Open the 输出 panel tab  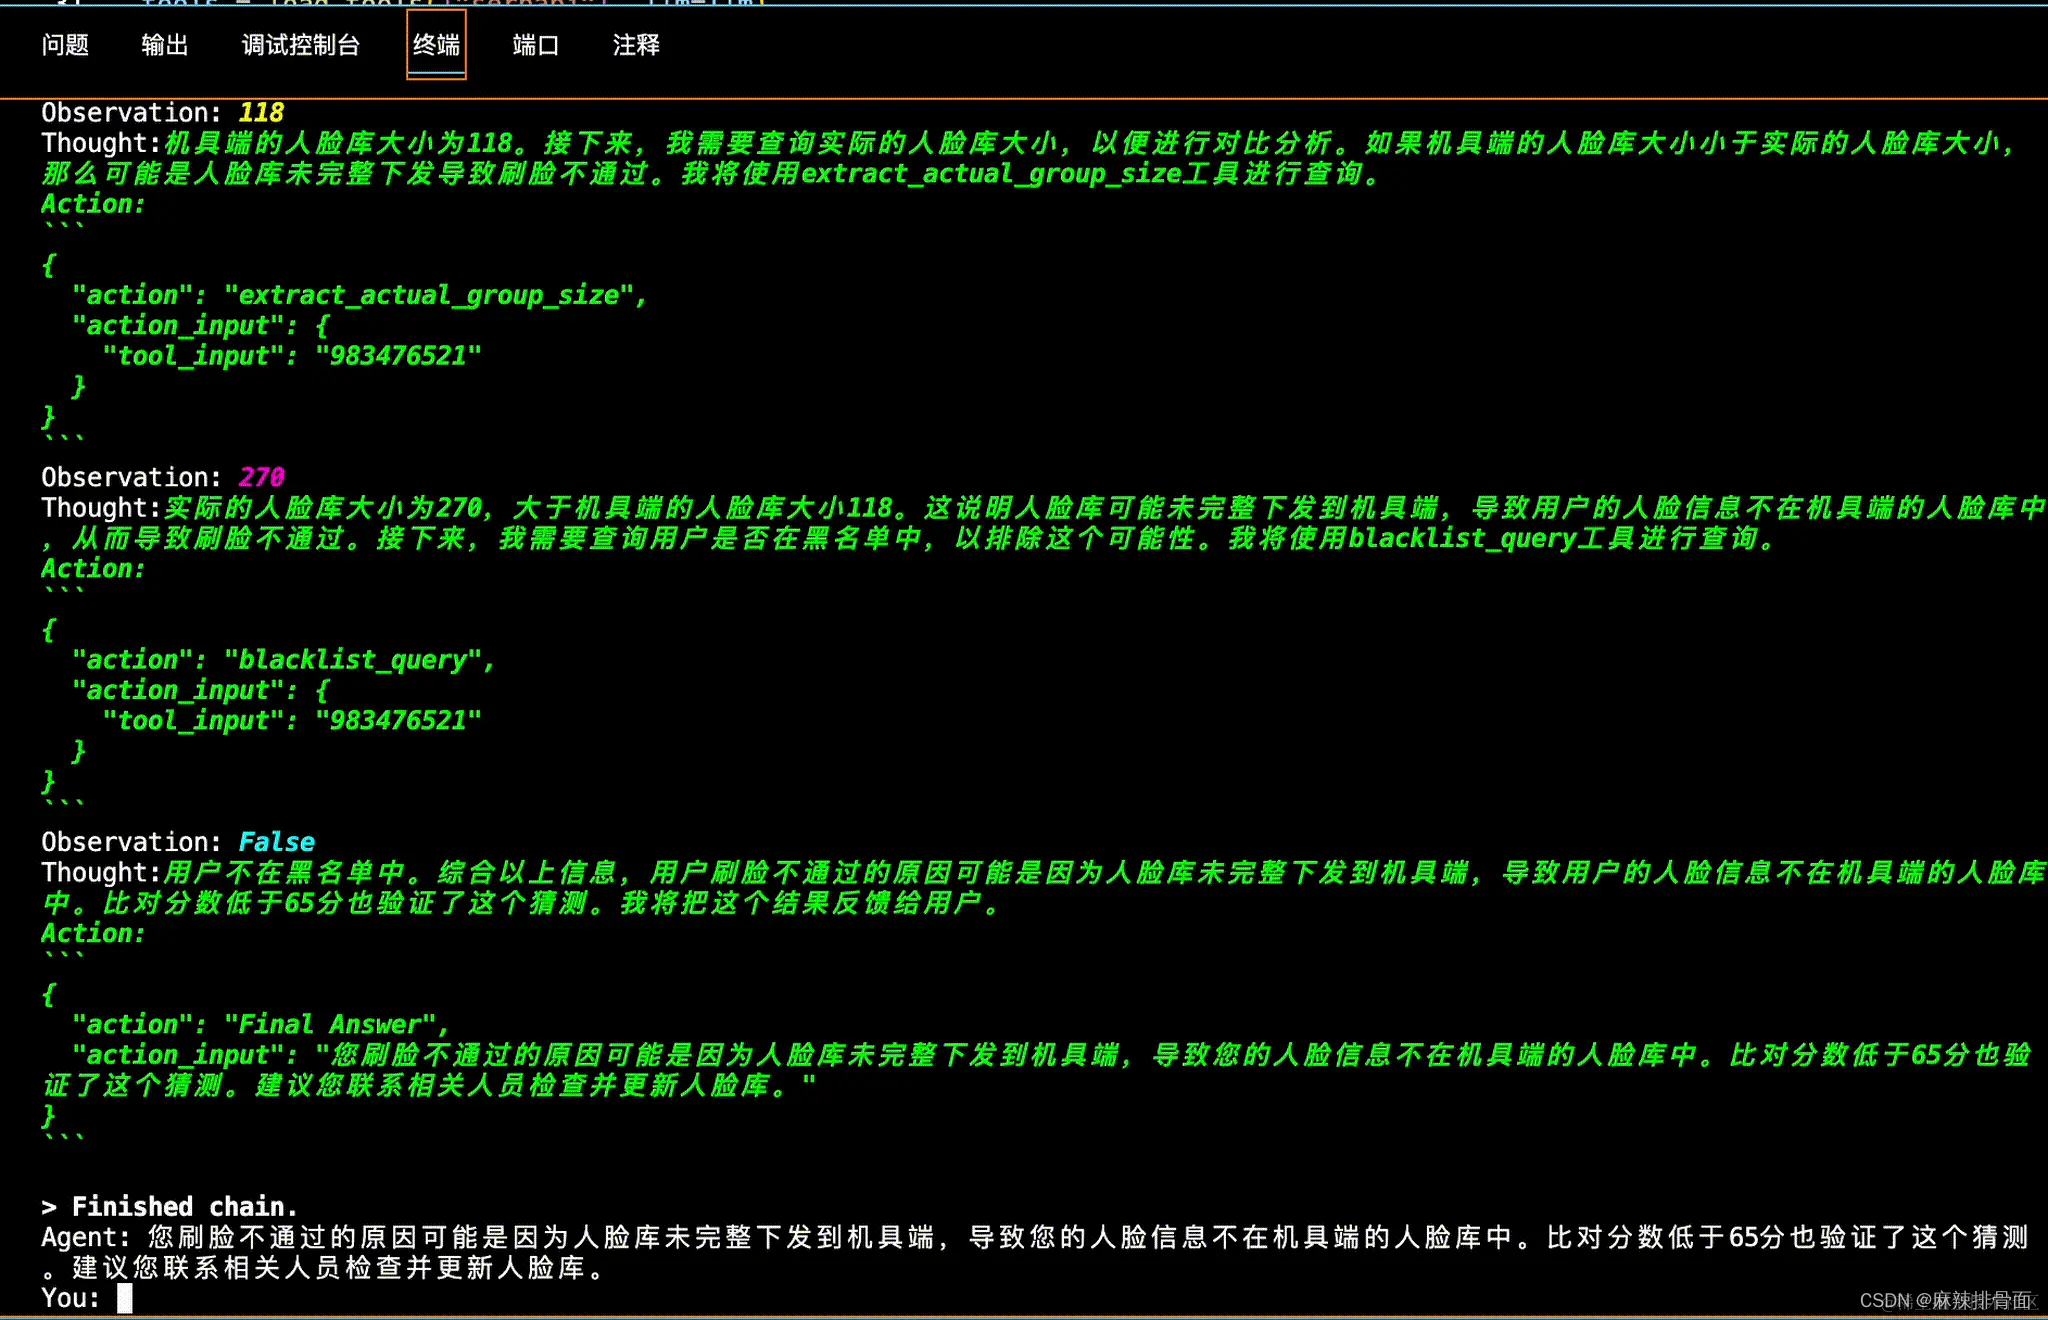(x=165, y=45)
